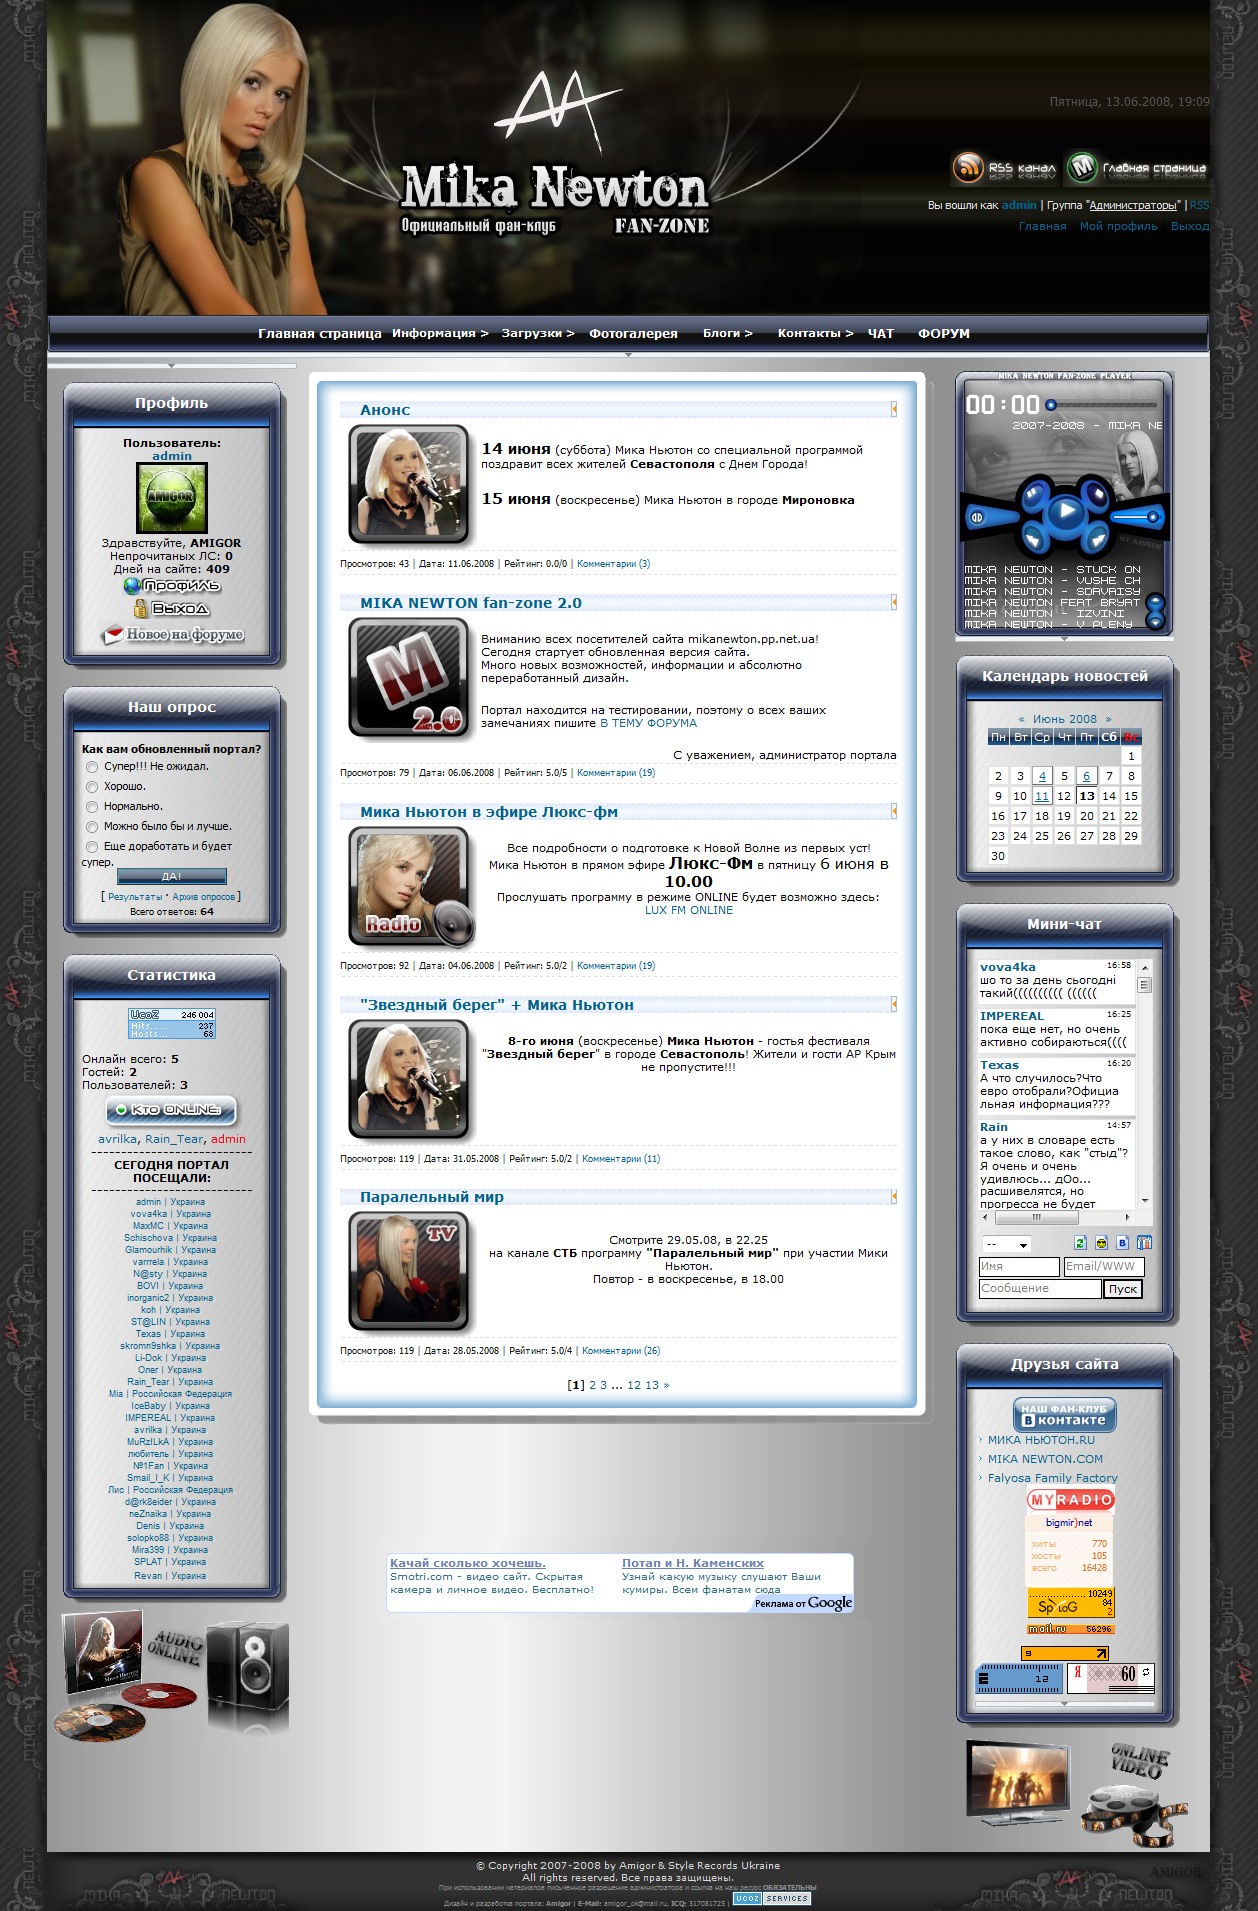Open Мой профиль top link
The width and height of the screenshot is (1258, 1911).
1118,226
